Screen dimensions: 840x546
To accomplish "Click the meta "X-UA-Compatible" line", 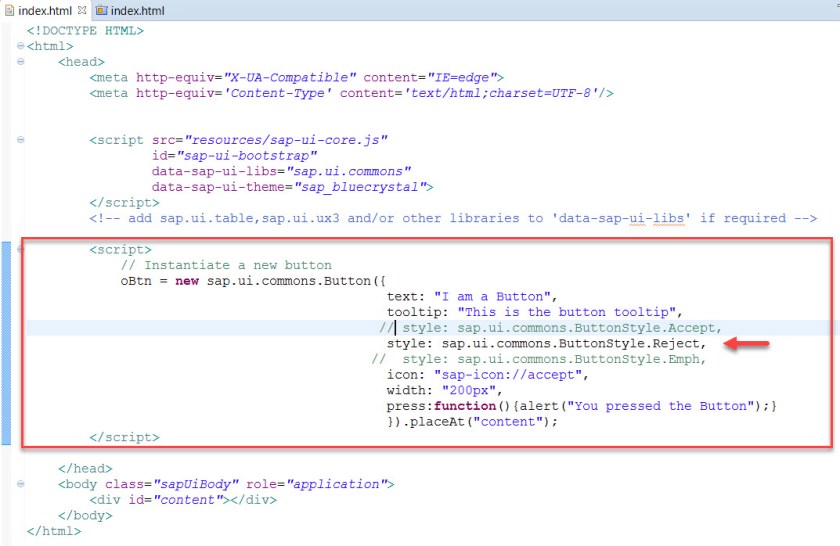I will 296,77.
